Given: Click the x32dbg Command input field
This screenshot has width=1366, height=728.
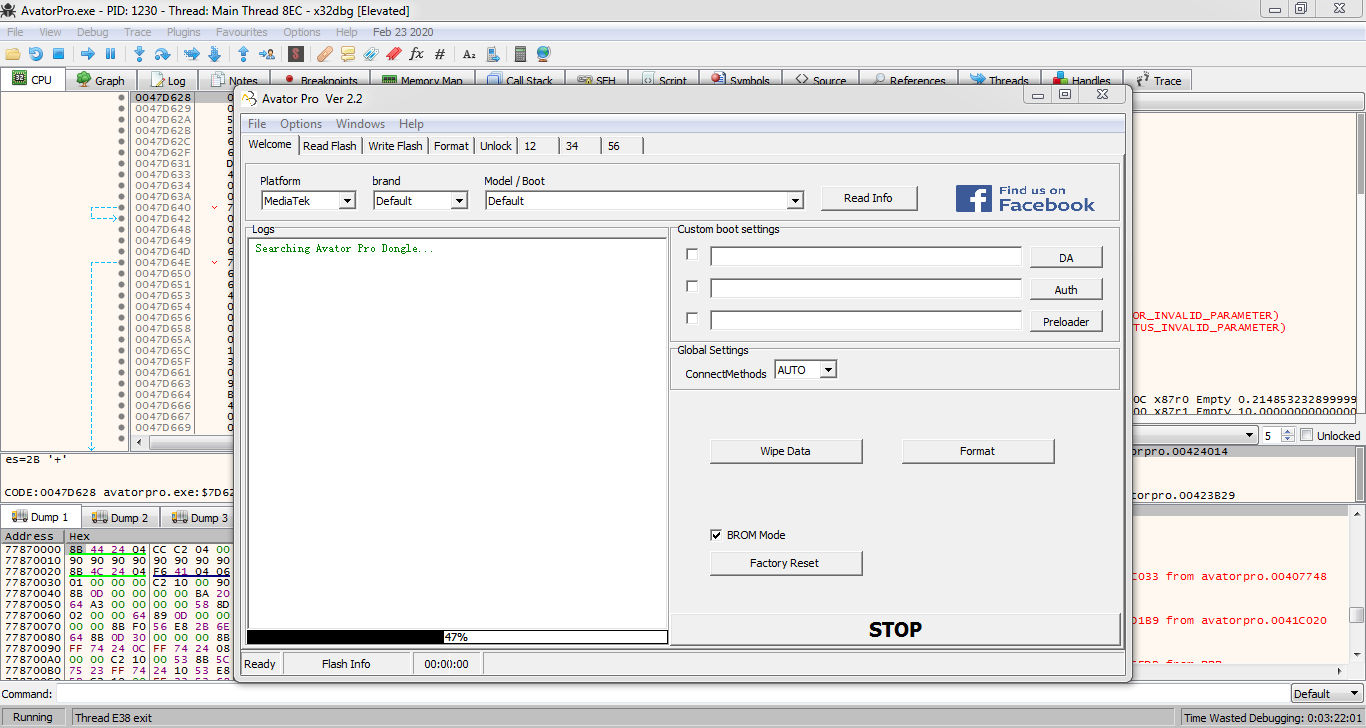Looking at the screenshot, I should point(672,693).
